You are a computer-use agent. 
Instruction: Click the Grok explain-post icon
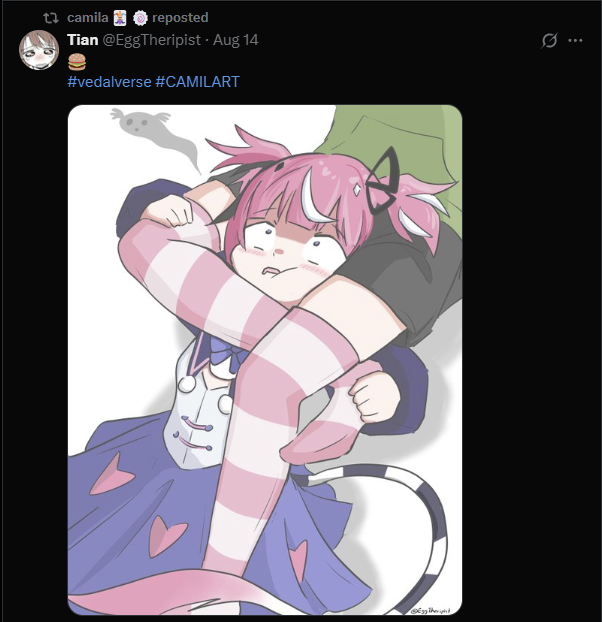click(549, 40)
